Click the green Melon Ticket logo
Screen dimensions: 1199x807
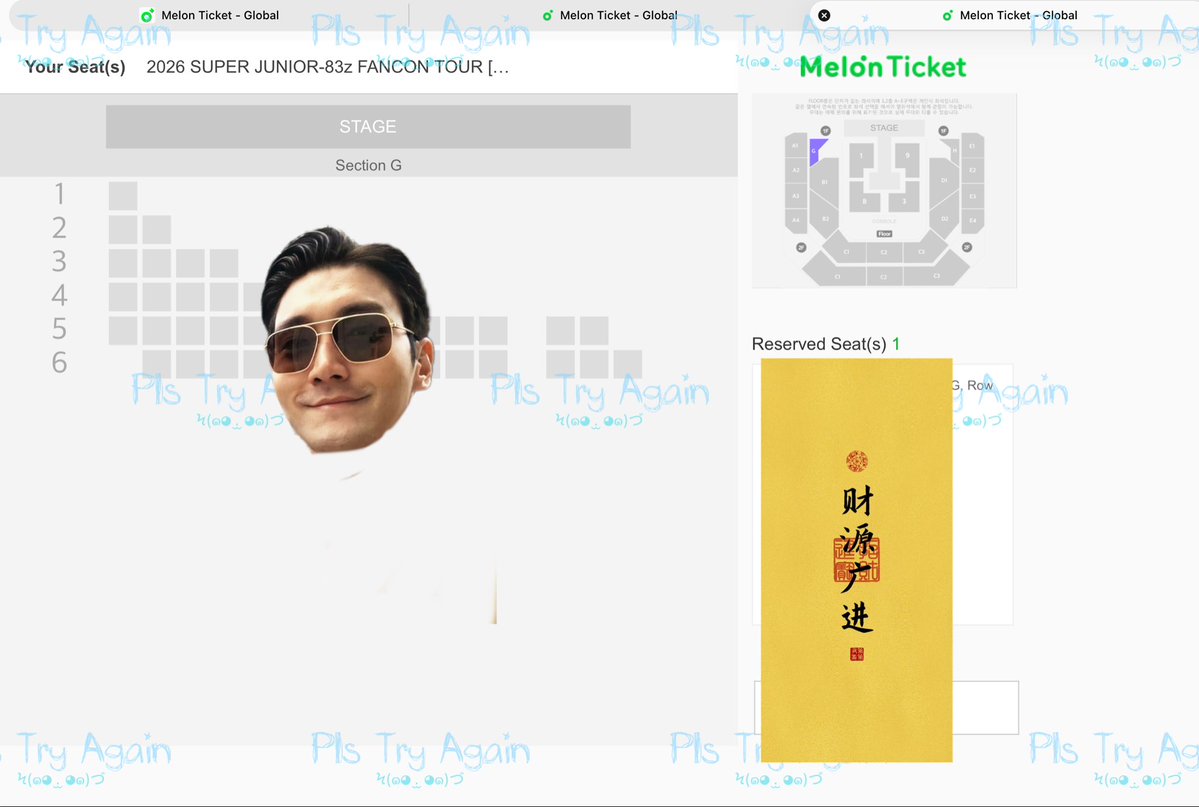[x=883, y=67]
